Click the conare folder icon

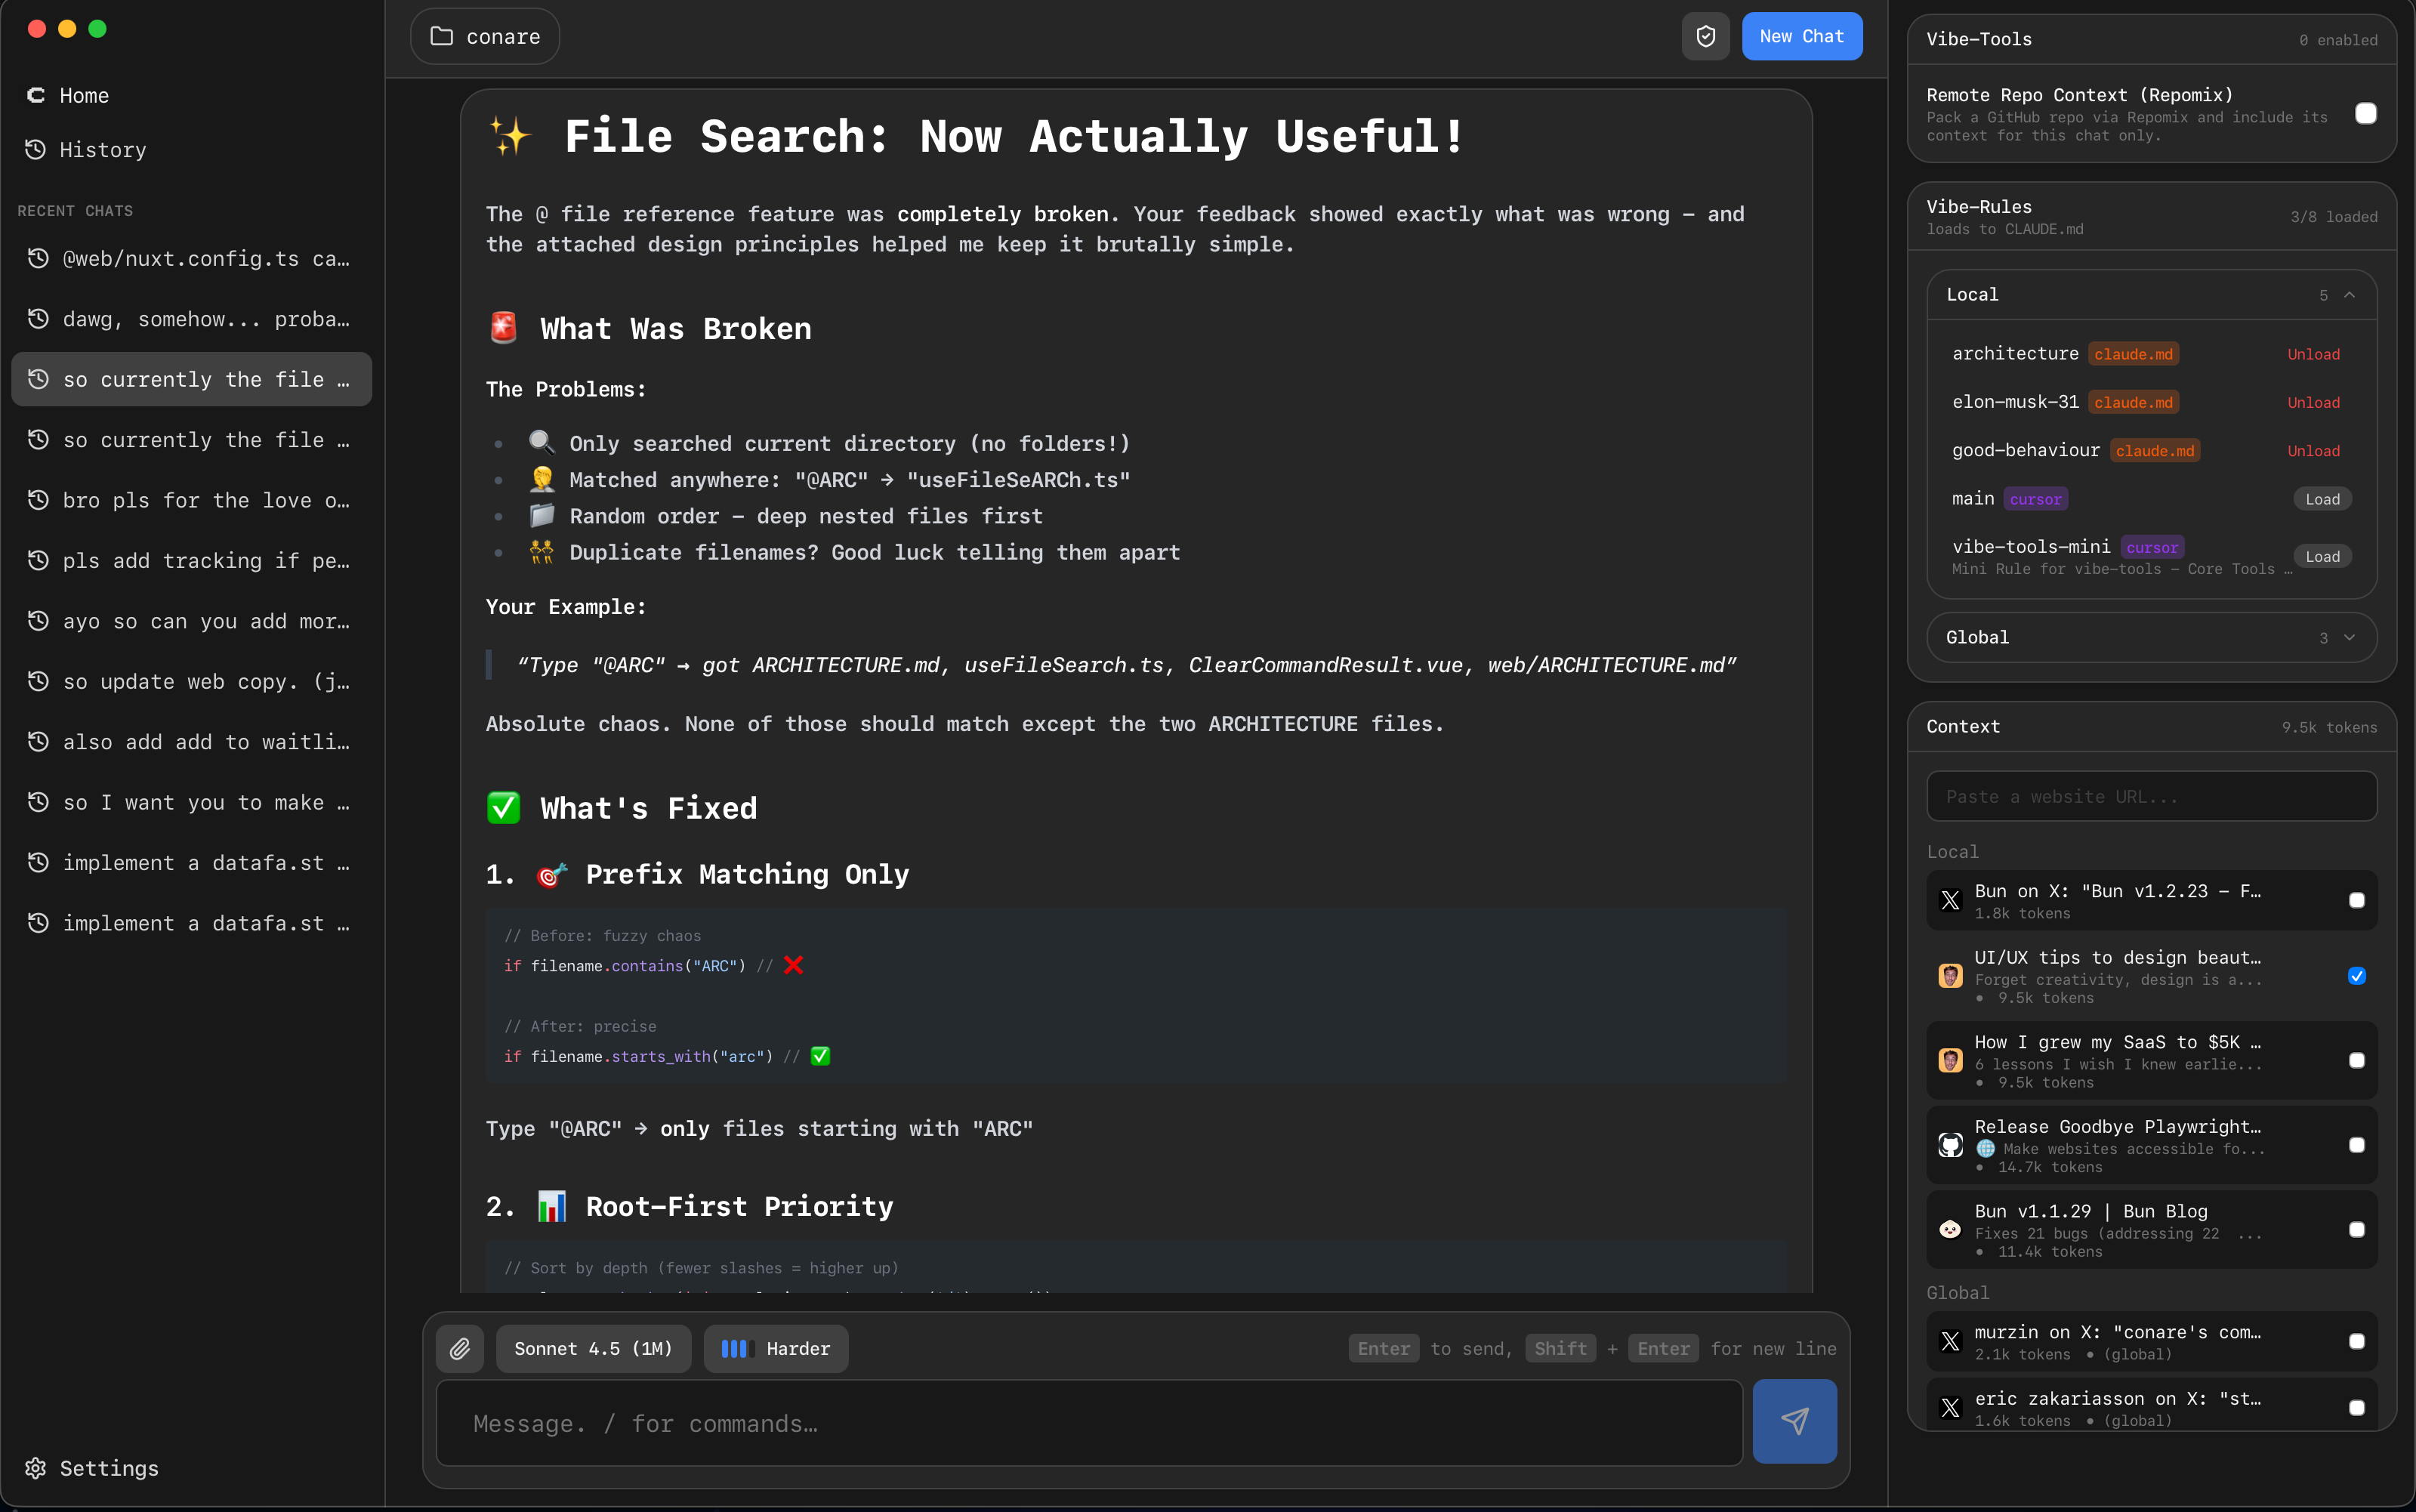tap(441, 37)
